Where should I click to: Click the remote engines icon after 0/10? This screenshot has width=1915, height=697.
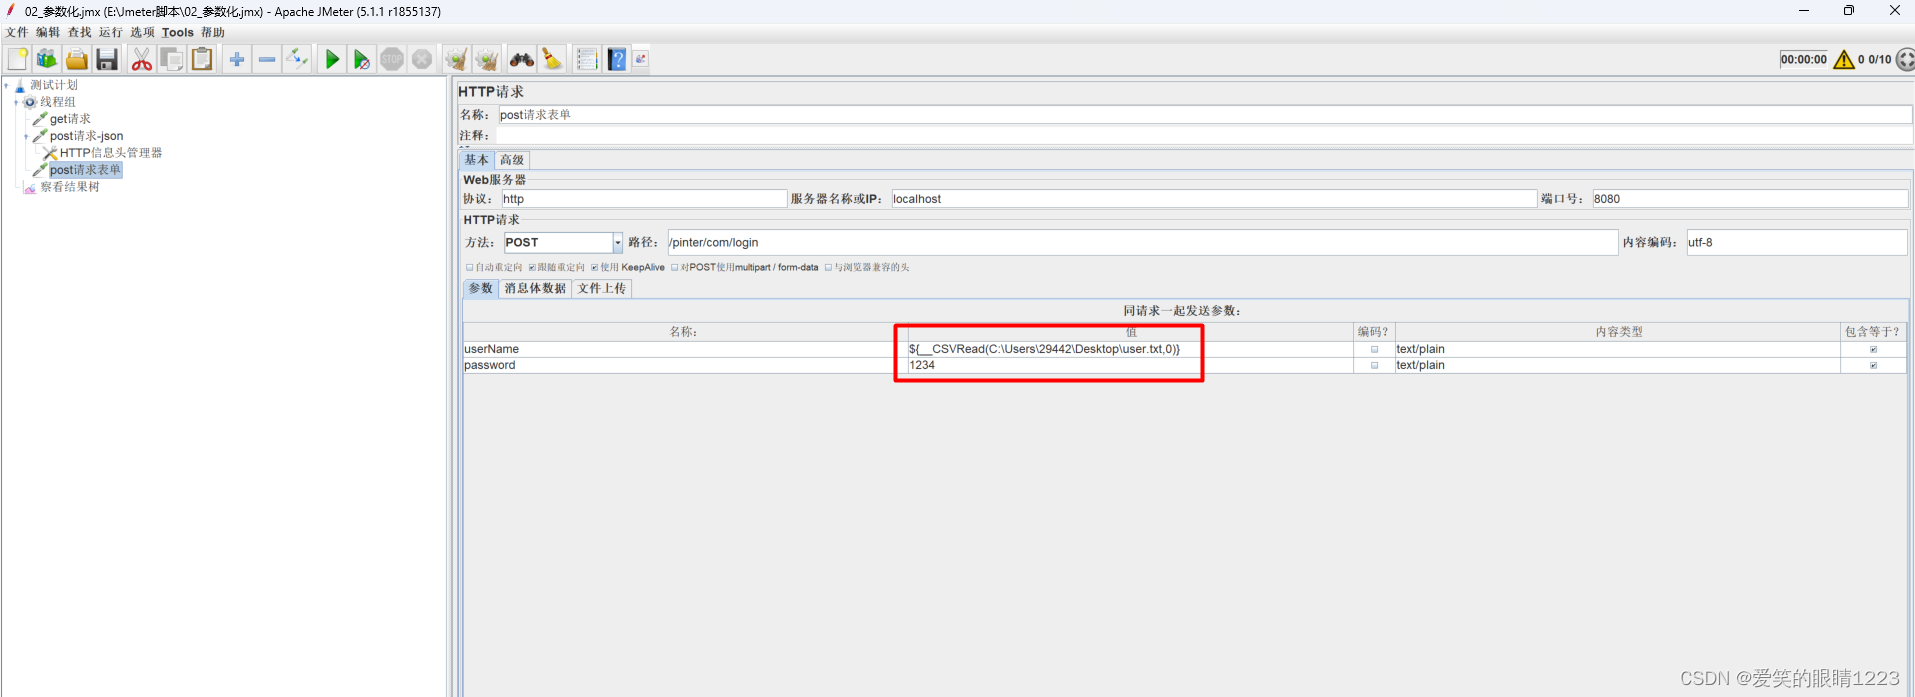click(1905, 59)
